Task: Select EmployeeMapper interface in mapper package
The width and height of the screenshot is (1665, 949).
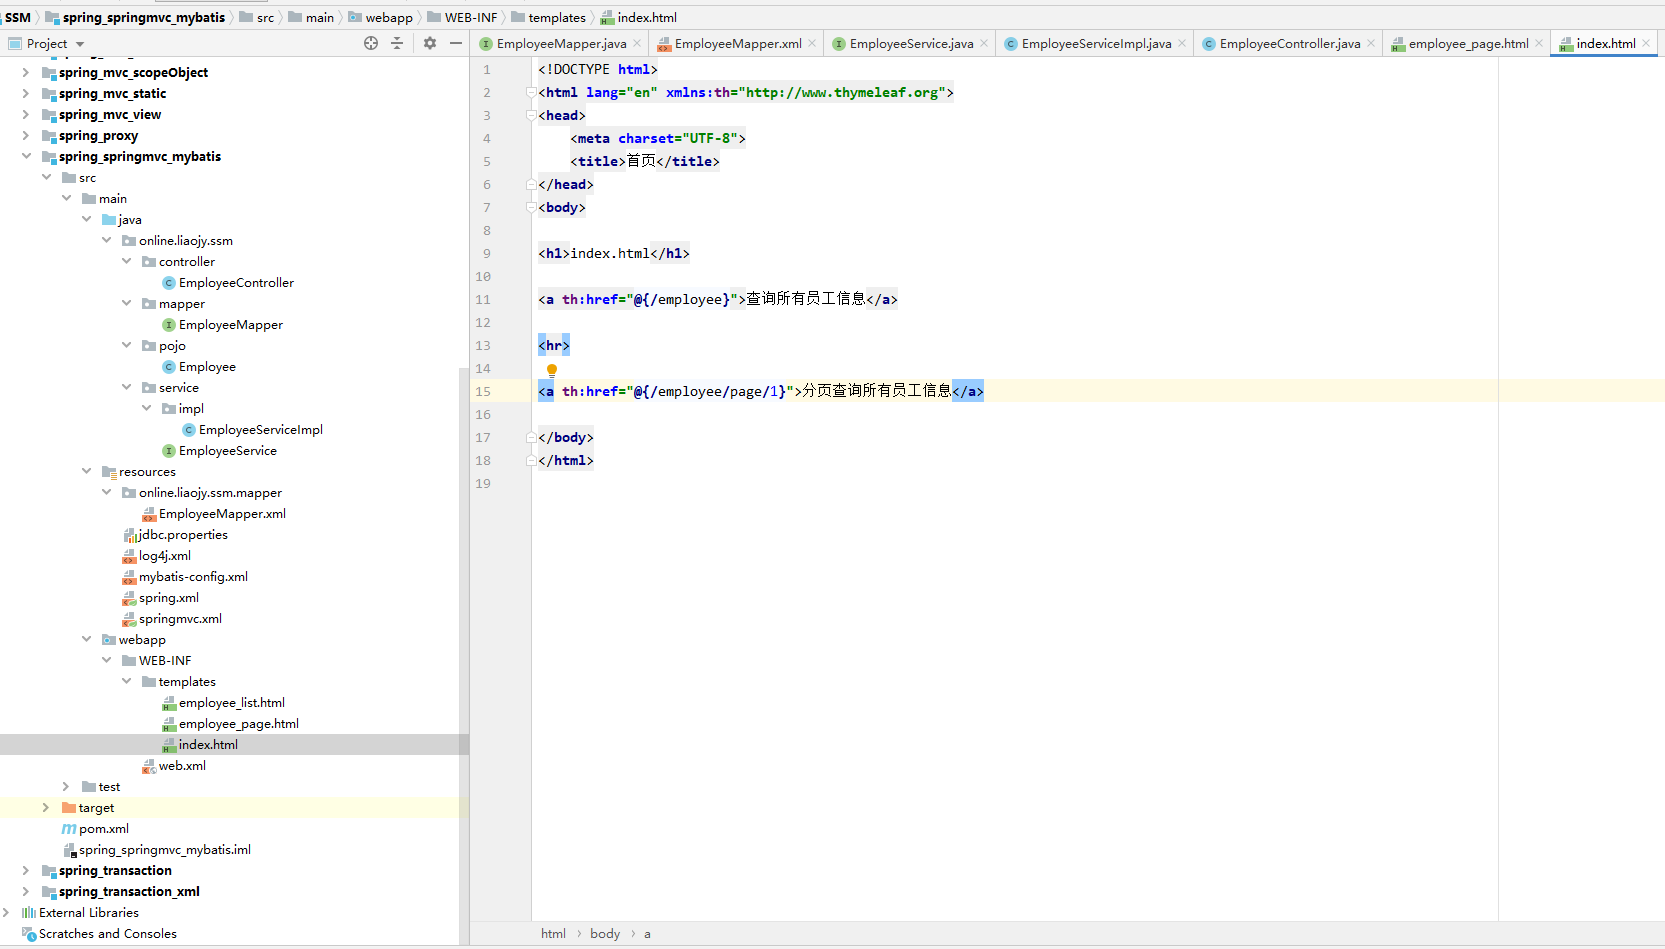Action: pos(231,325)
